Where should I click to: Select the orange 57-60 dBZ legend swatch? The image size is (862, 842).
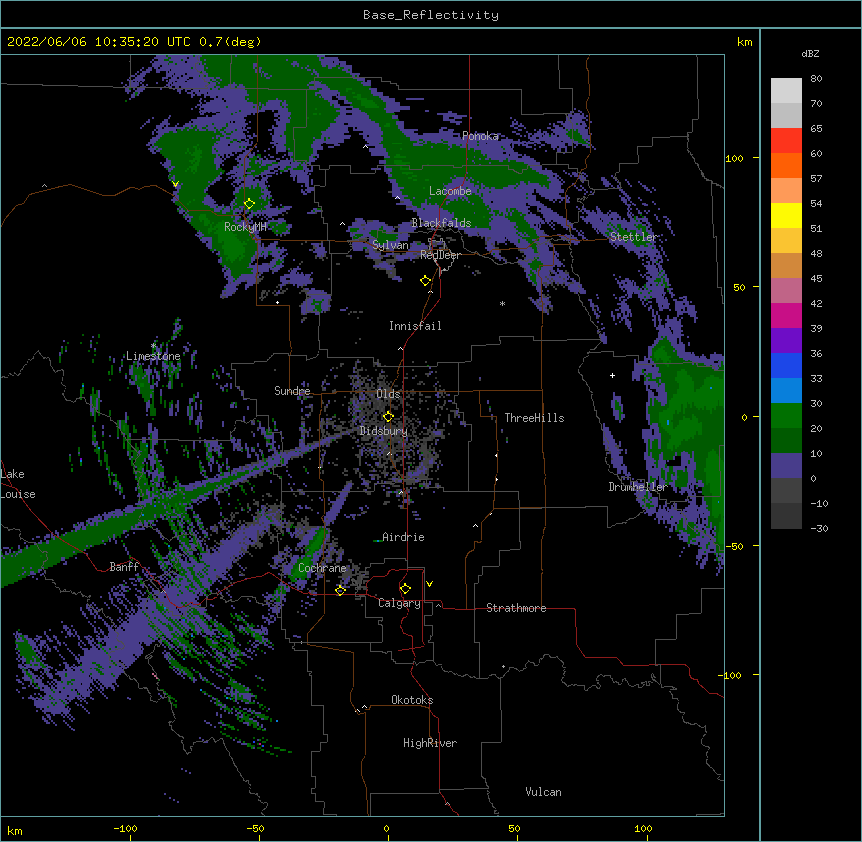point(786,165)
